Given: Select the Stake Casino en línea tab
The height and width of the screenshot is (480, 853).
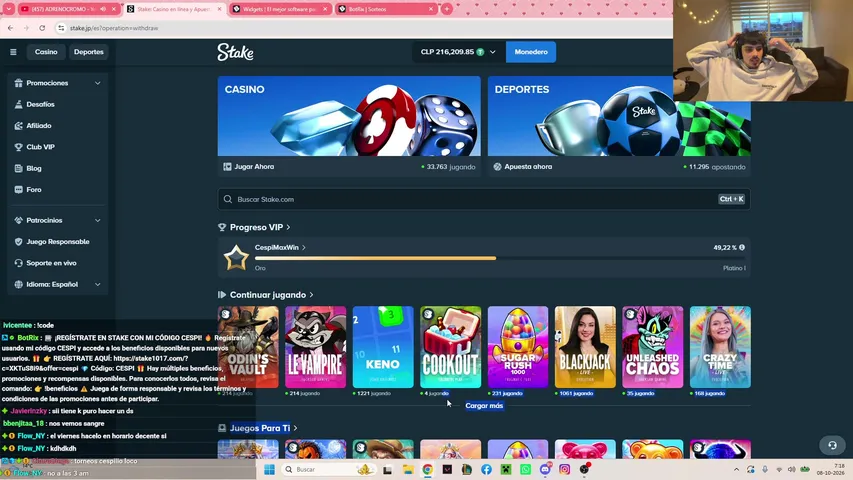Looking at the screenshot, I should click(174, 9).
